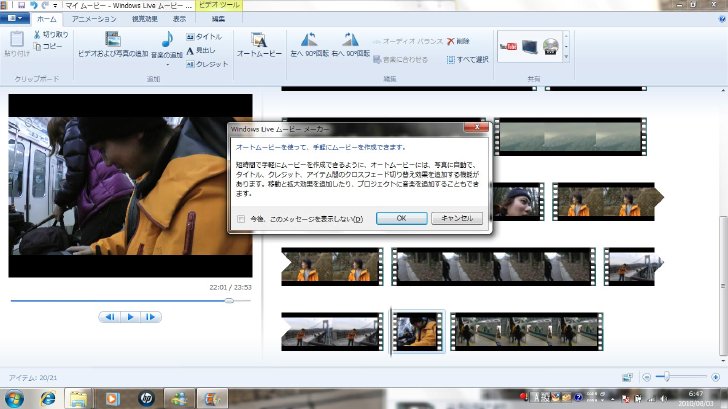The image size is (728, 409).
Task: Zoom in the timeline with plus
Action: (x=715, y=377)
